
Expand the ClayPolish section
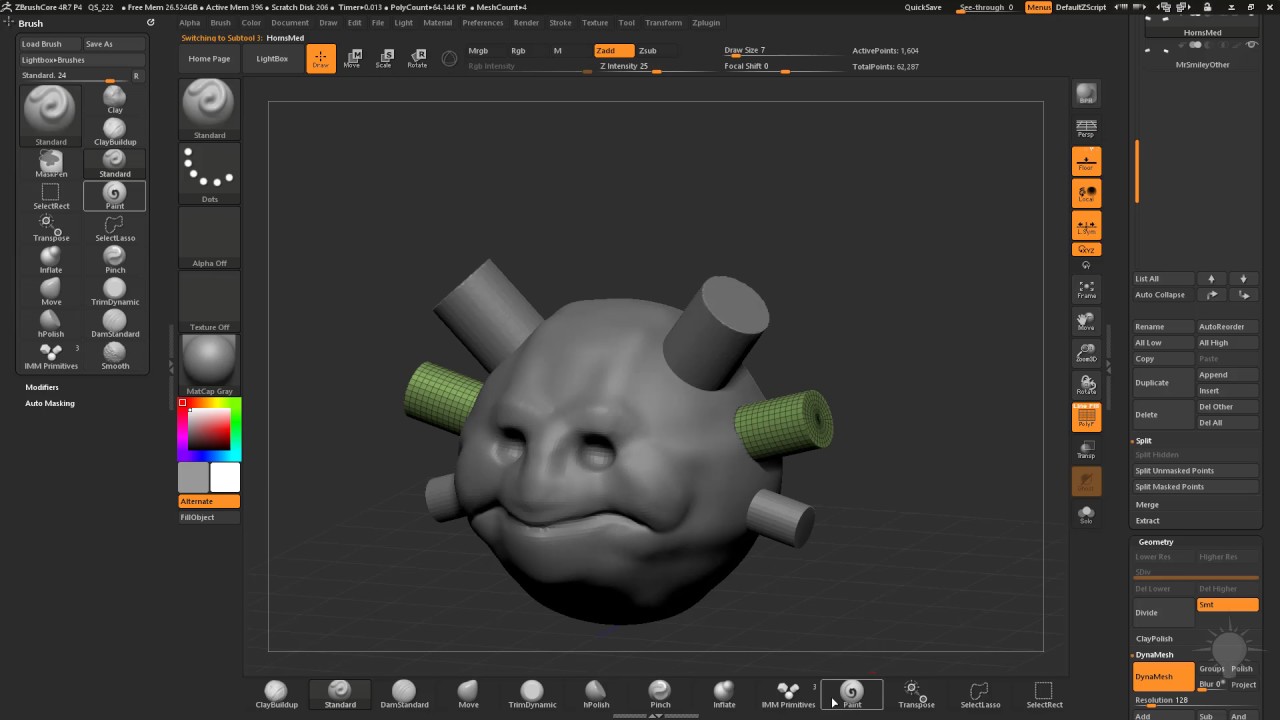click(x=1154, y=638)
